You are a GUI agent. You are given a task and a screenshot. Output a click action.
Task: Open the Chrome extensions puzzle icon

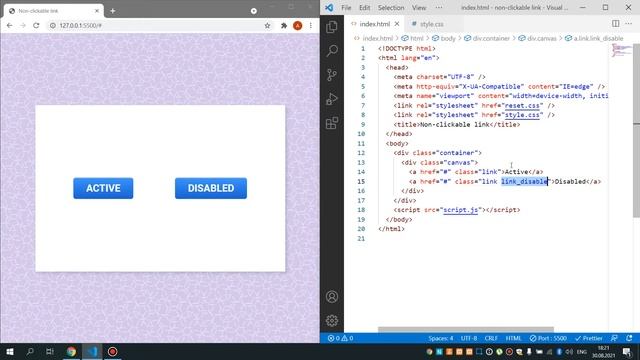point(284,25)
